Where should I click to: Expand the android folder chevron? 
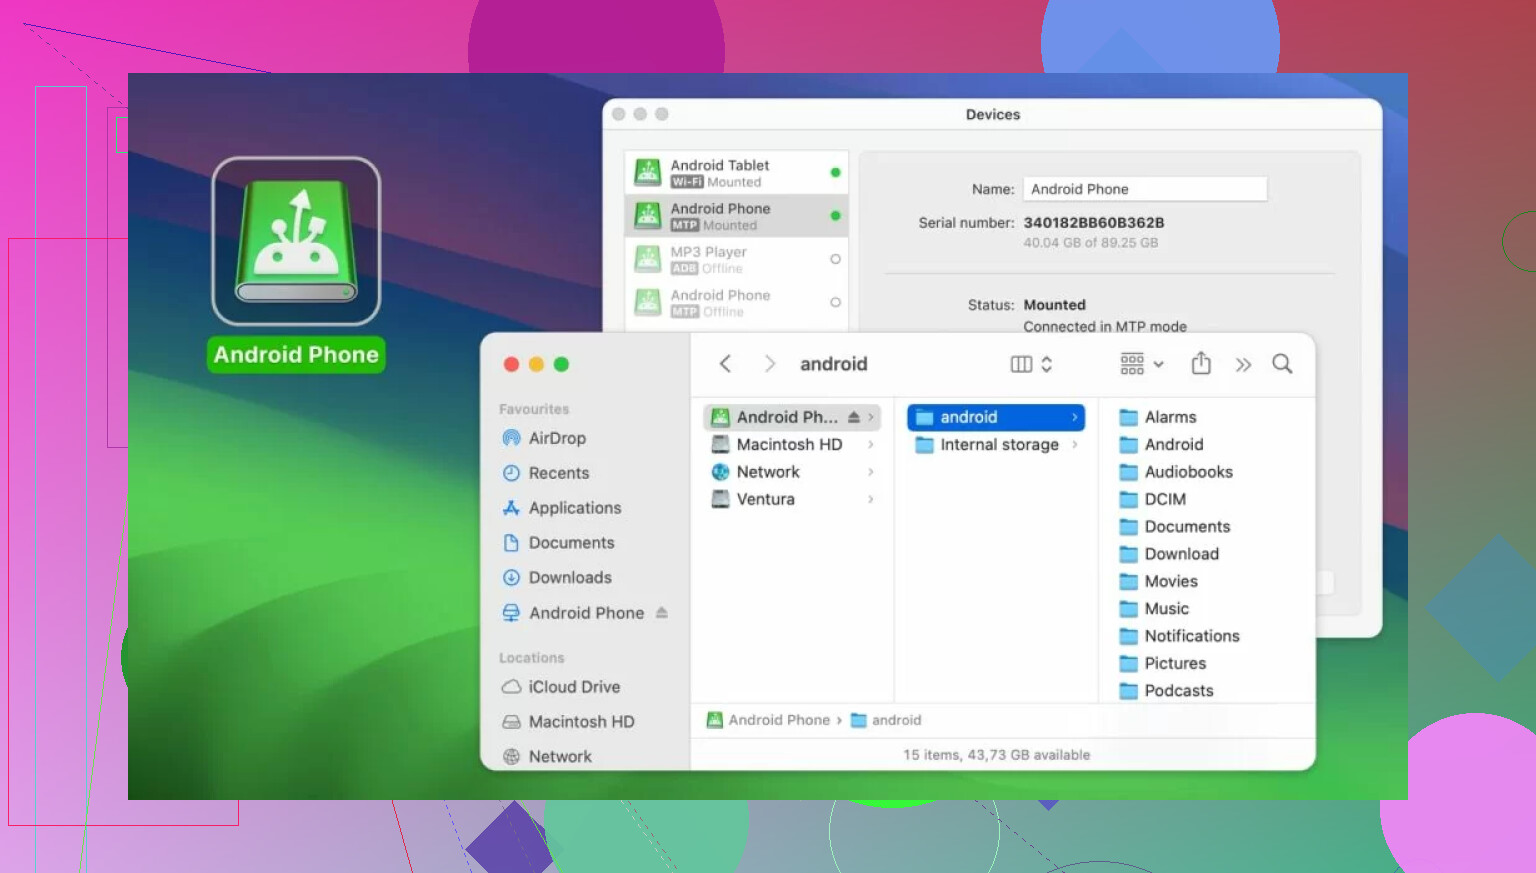(x=1075, y=417)
